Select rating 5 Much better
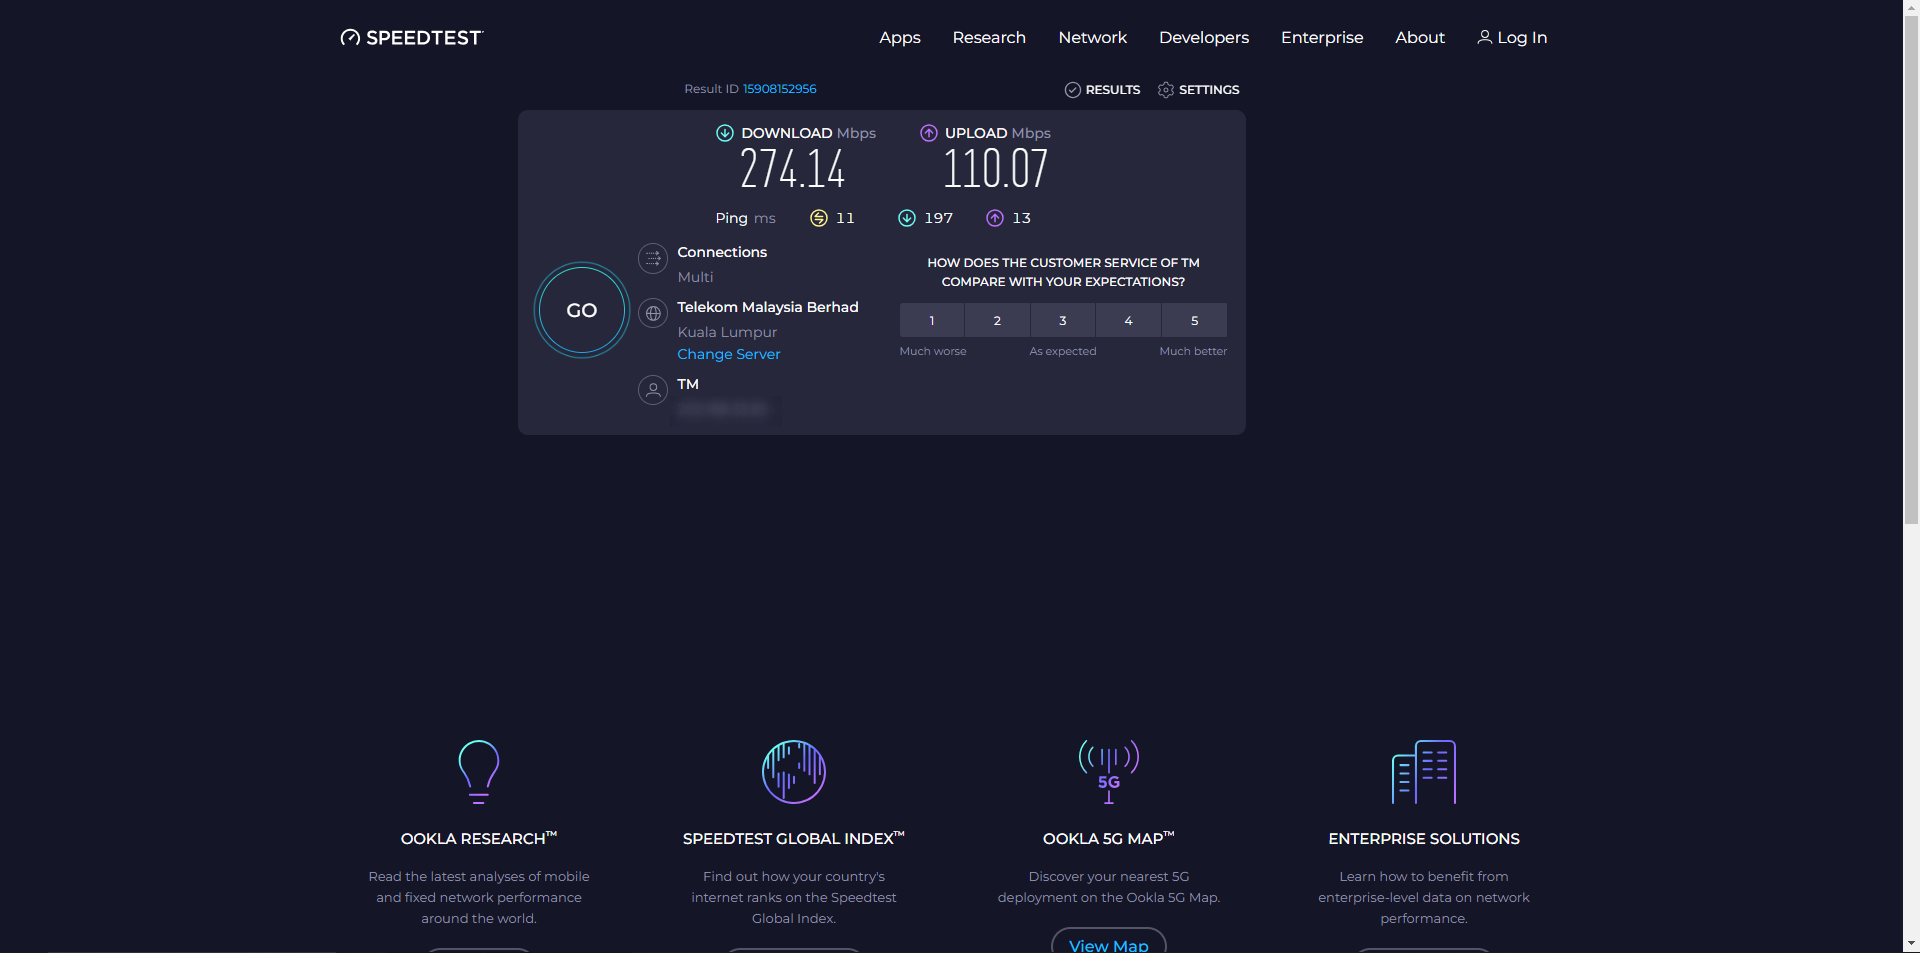Screen dimensions: 1920x953 pyautogui.click(x=1194, y=321)
